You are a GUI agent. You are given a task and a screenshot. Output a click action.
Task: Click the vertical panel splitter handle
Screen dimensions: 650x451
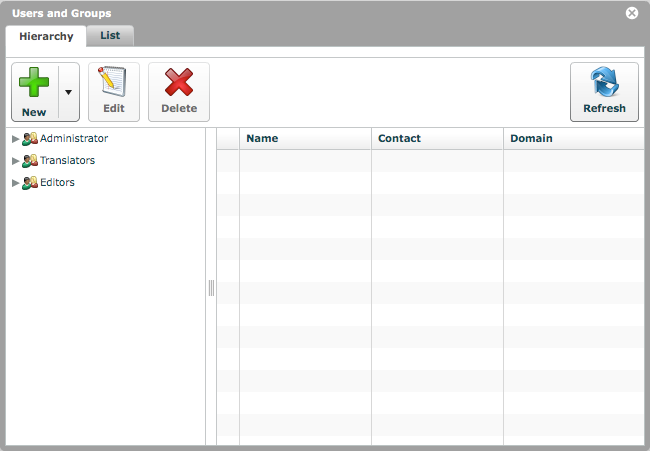point(211,288)
